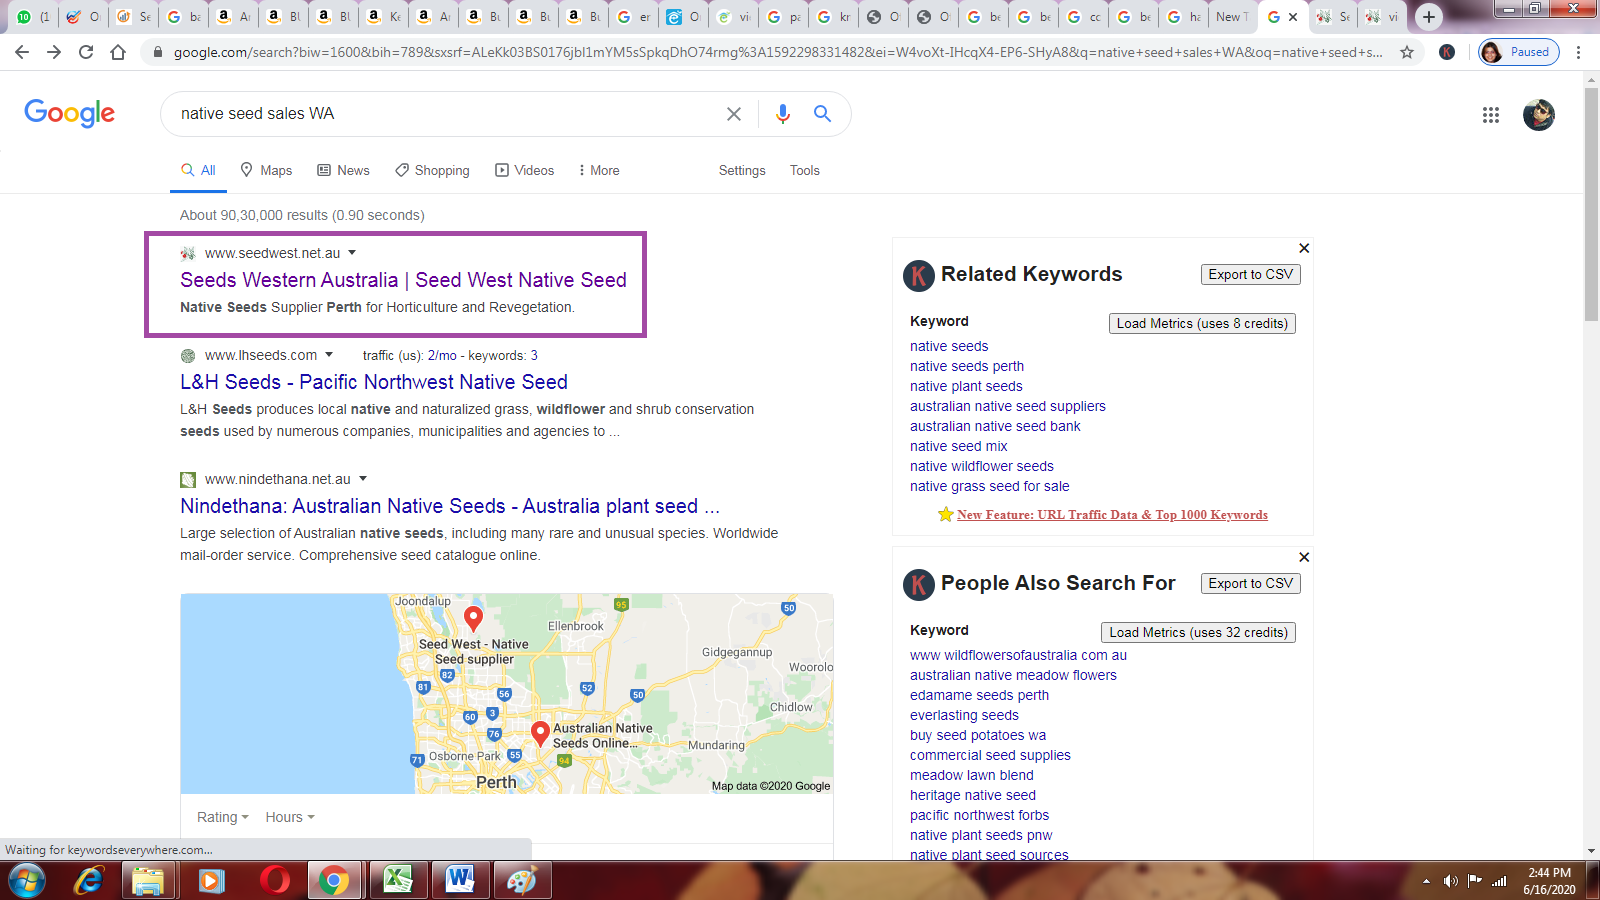This screenshot has height=900, width=1600.
Task: Bookmark this page with the star icon
Action: pos(1407,52)
